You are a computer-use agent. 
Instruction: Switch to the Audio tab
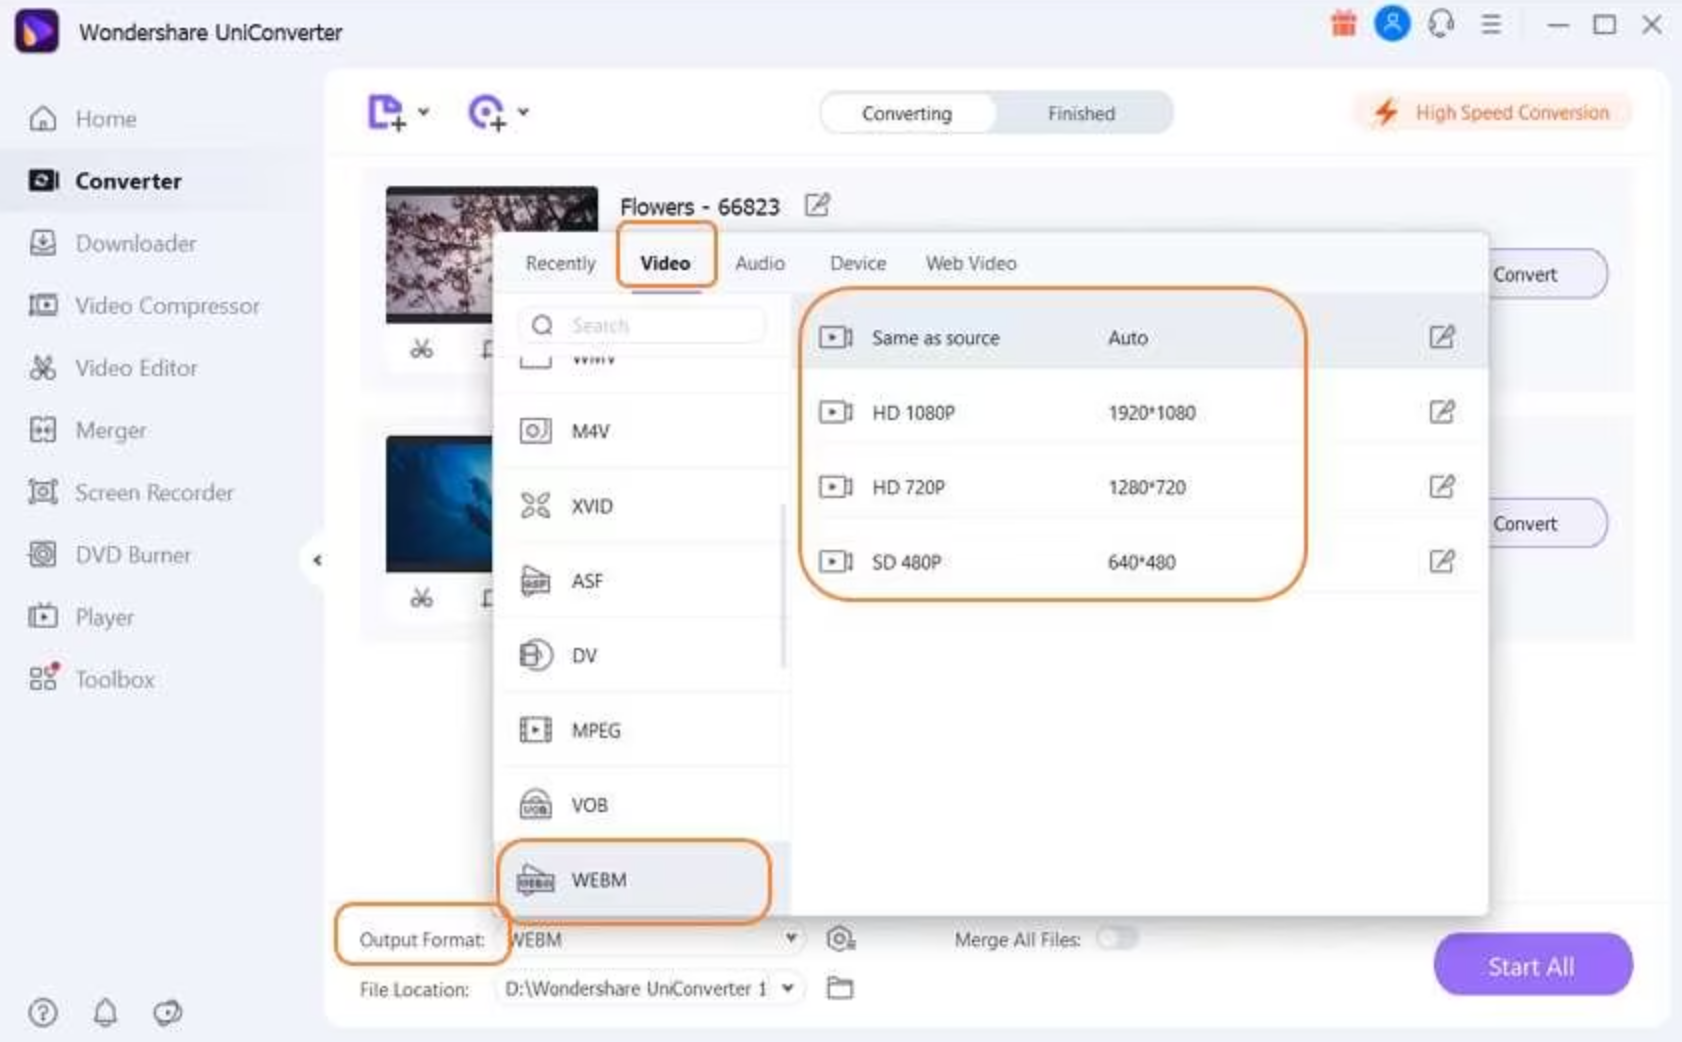(760, 263)
